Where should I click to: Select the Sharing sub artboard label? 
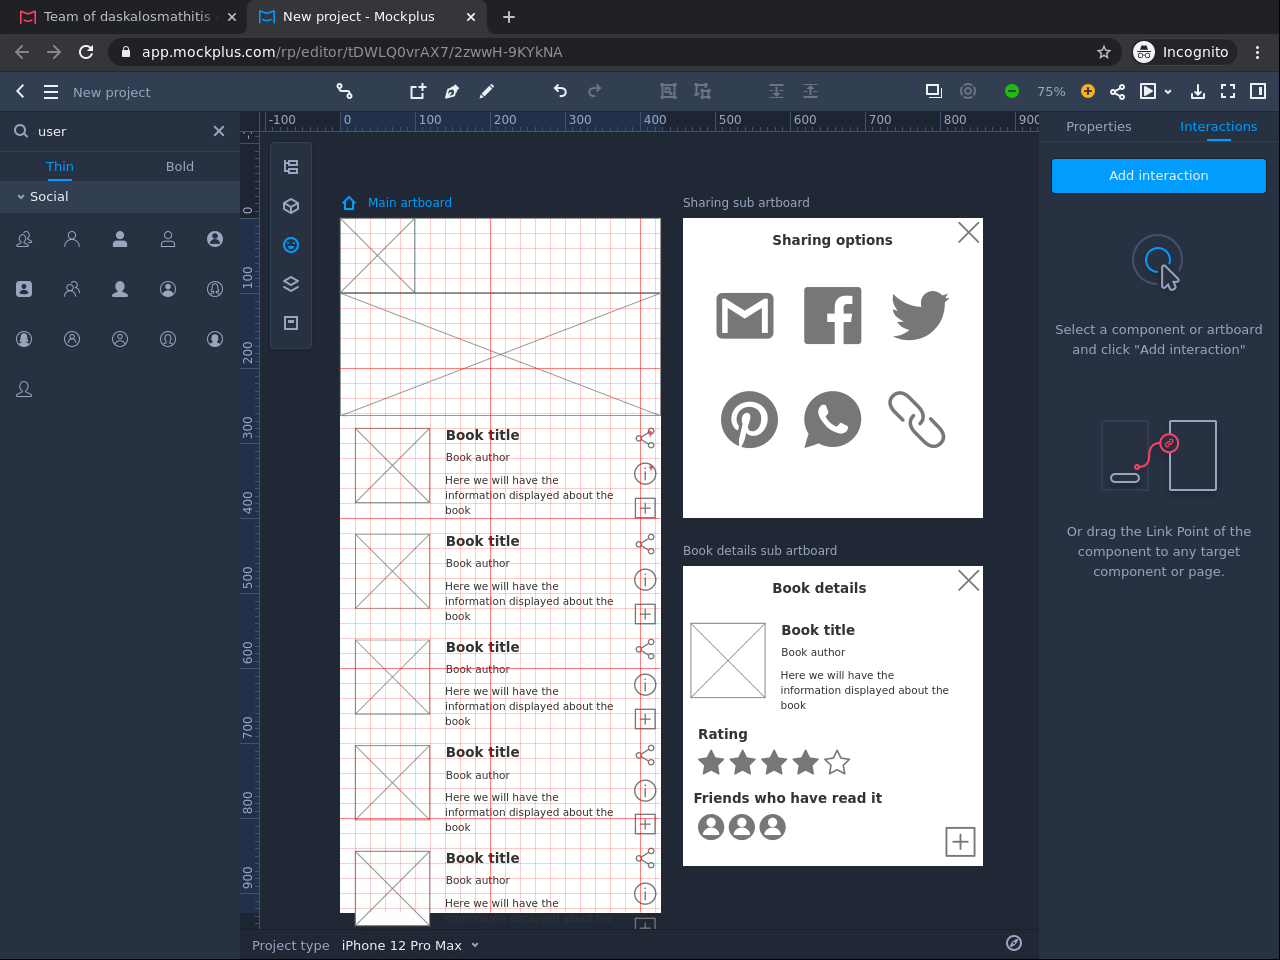746,203
